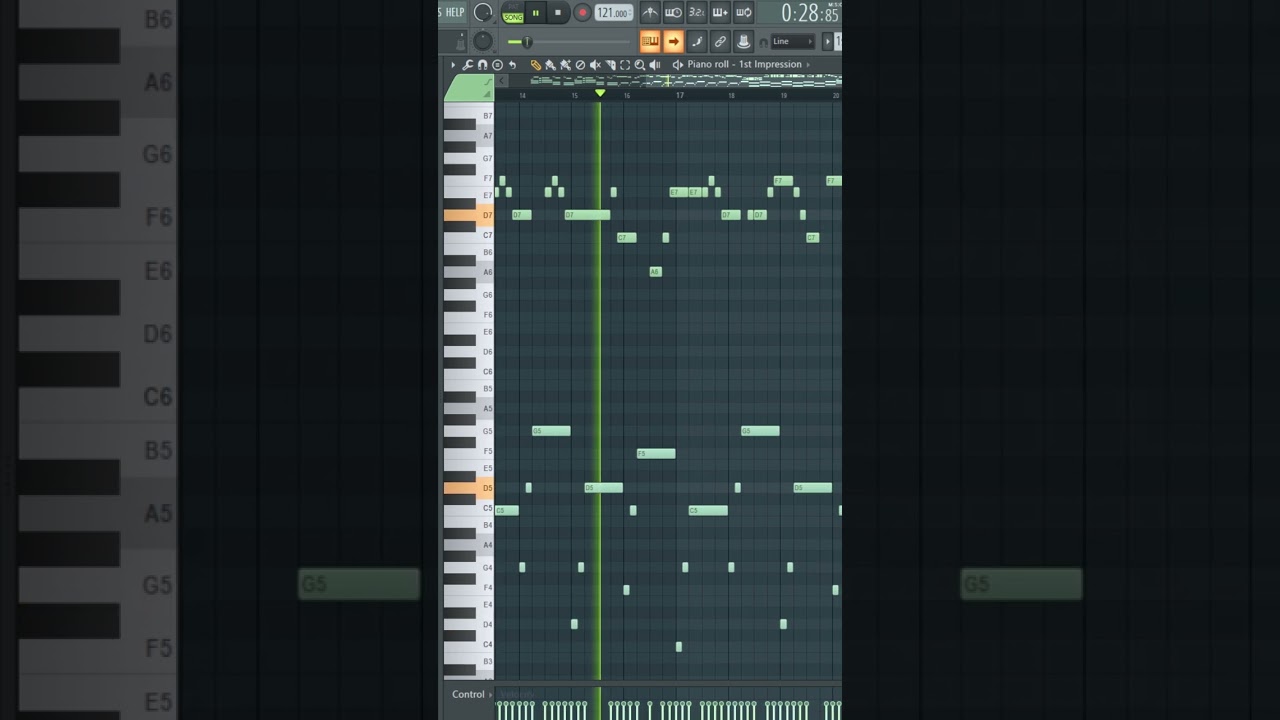
Task: Click the master volume knob
Action: pyautogui.click(x=483, y=12)
